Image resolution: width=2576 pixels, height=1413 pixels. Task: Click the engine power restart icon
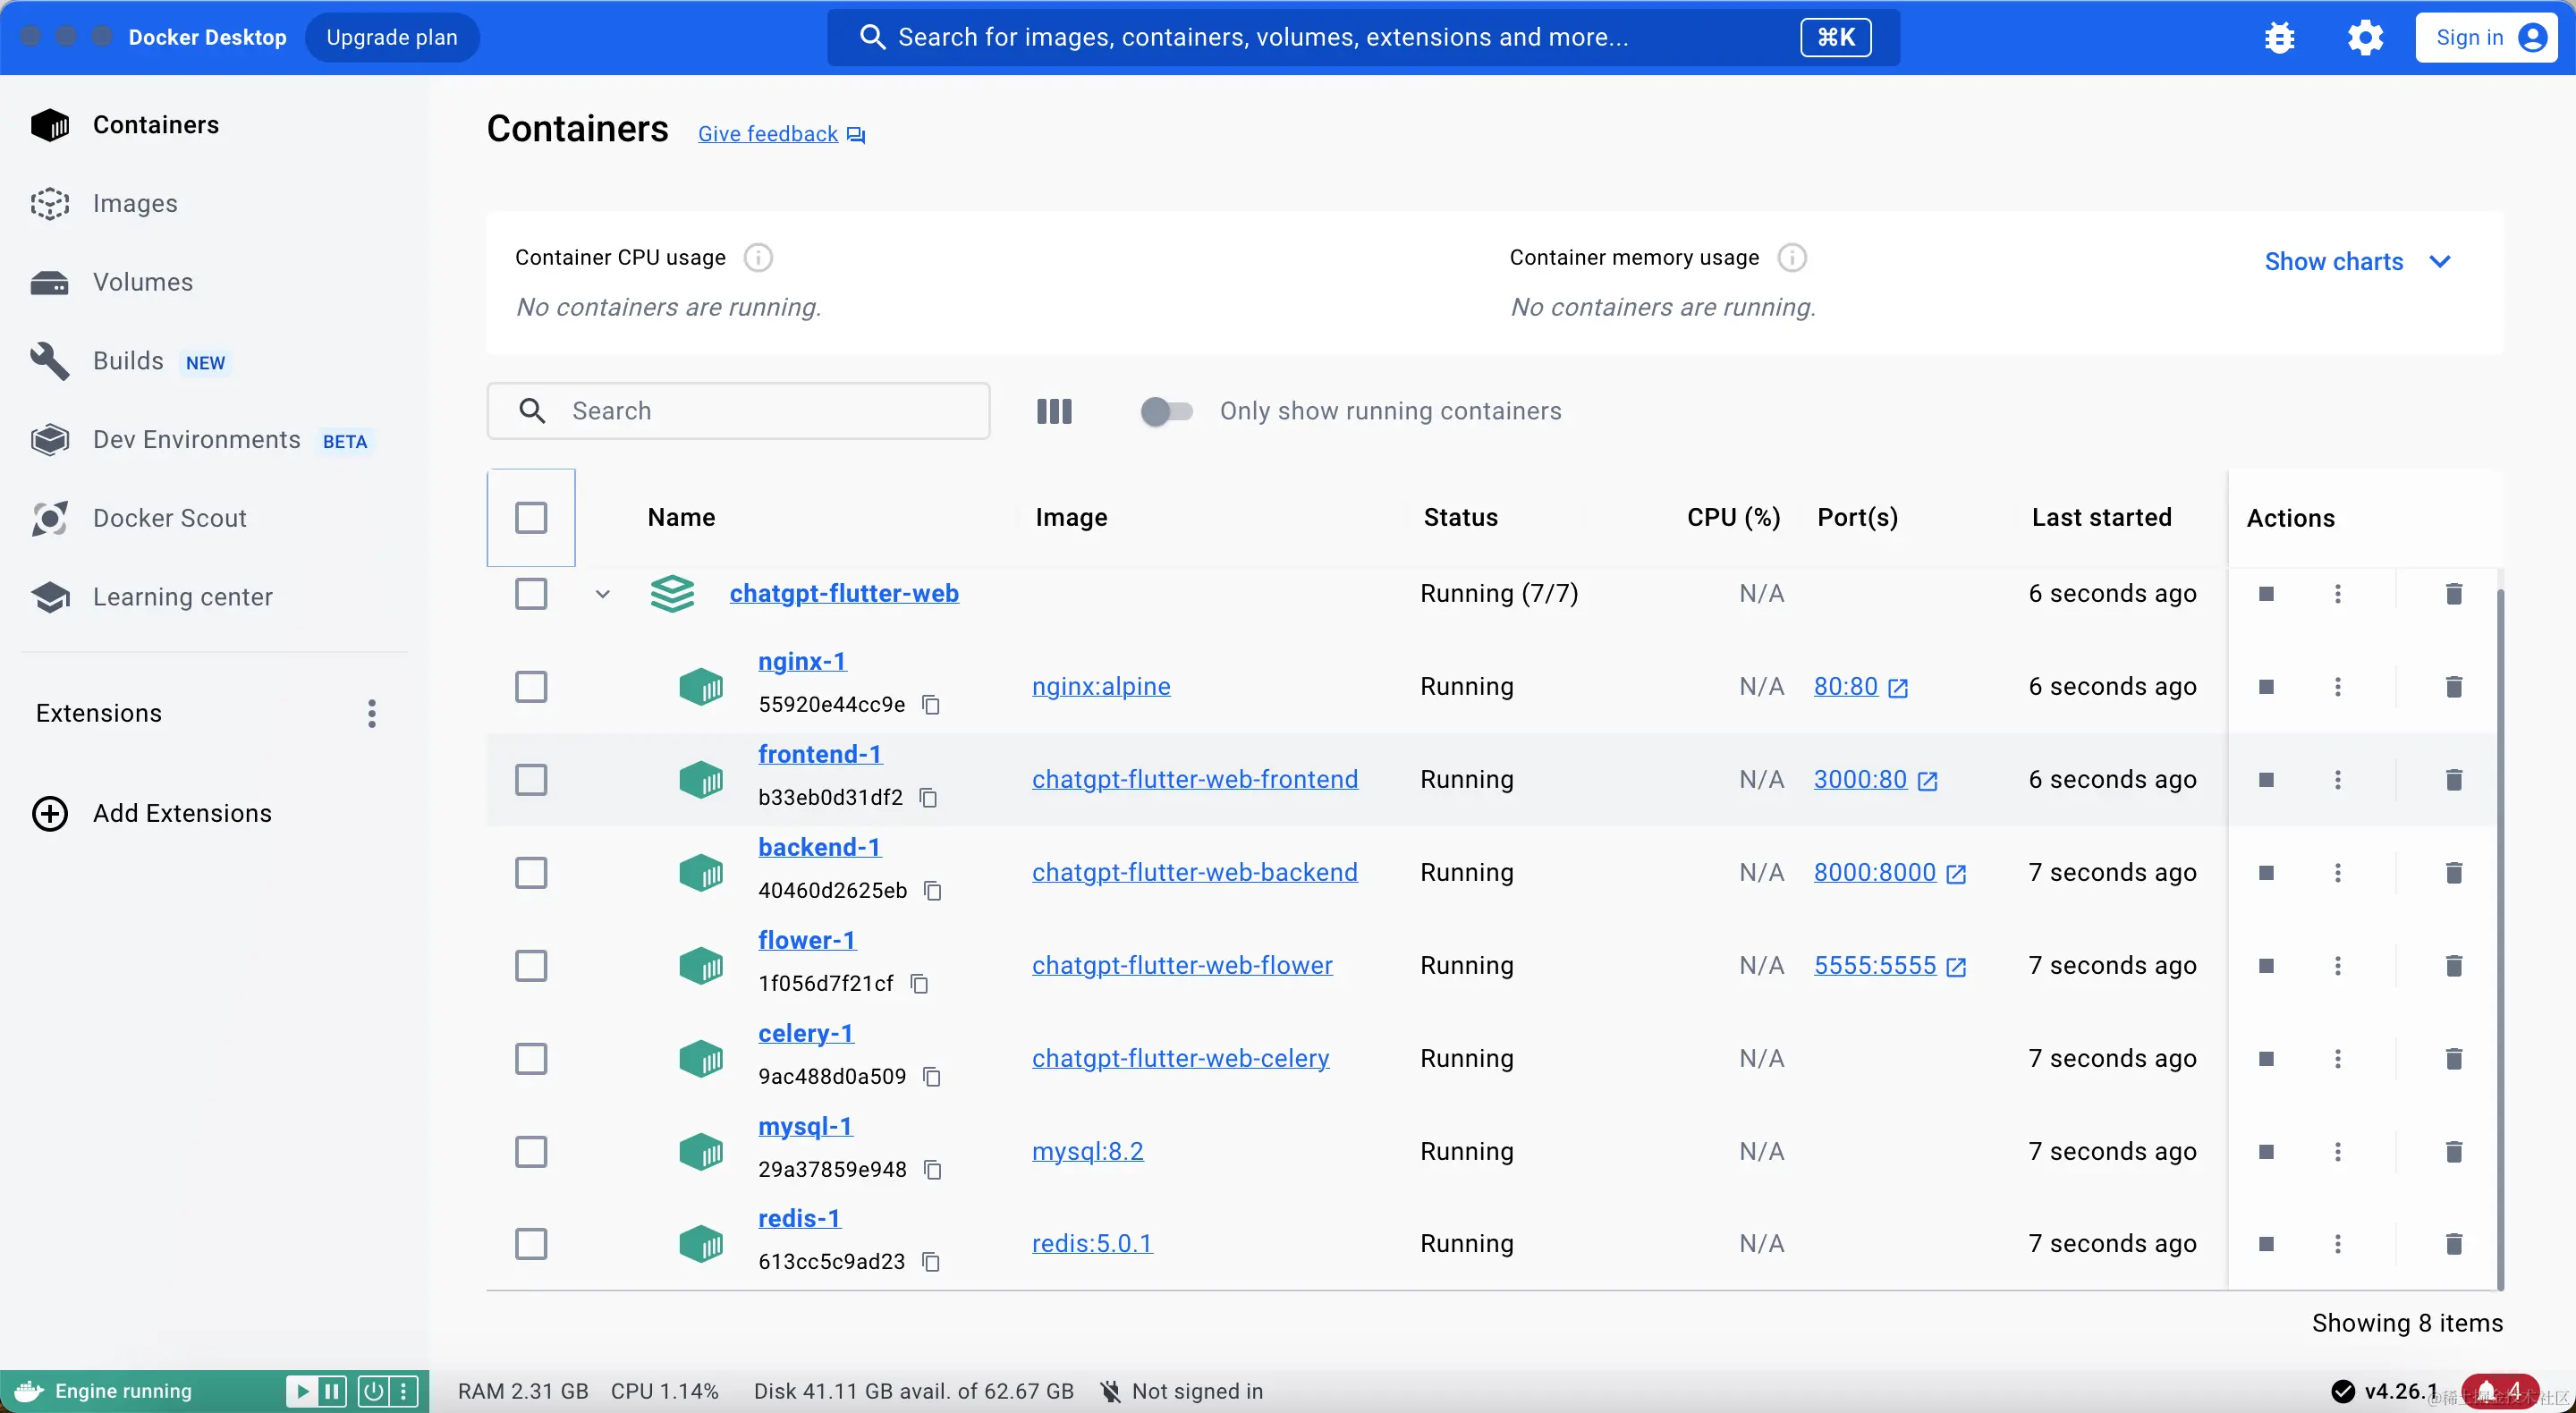pyautogui.click(x=373, y=1391)
